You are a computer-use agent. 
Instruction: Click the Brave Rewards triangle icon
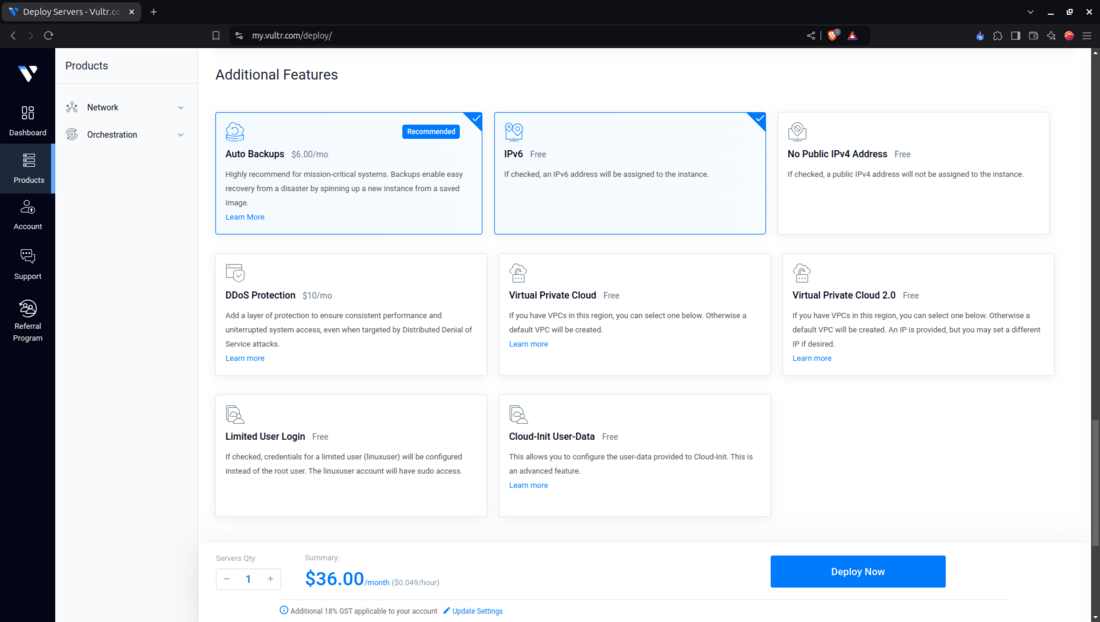coord(852,36)
